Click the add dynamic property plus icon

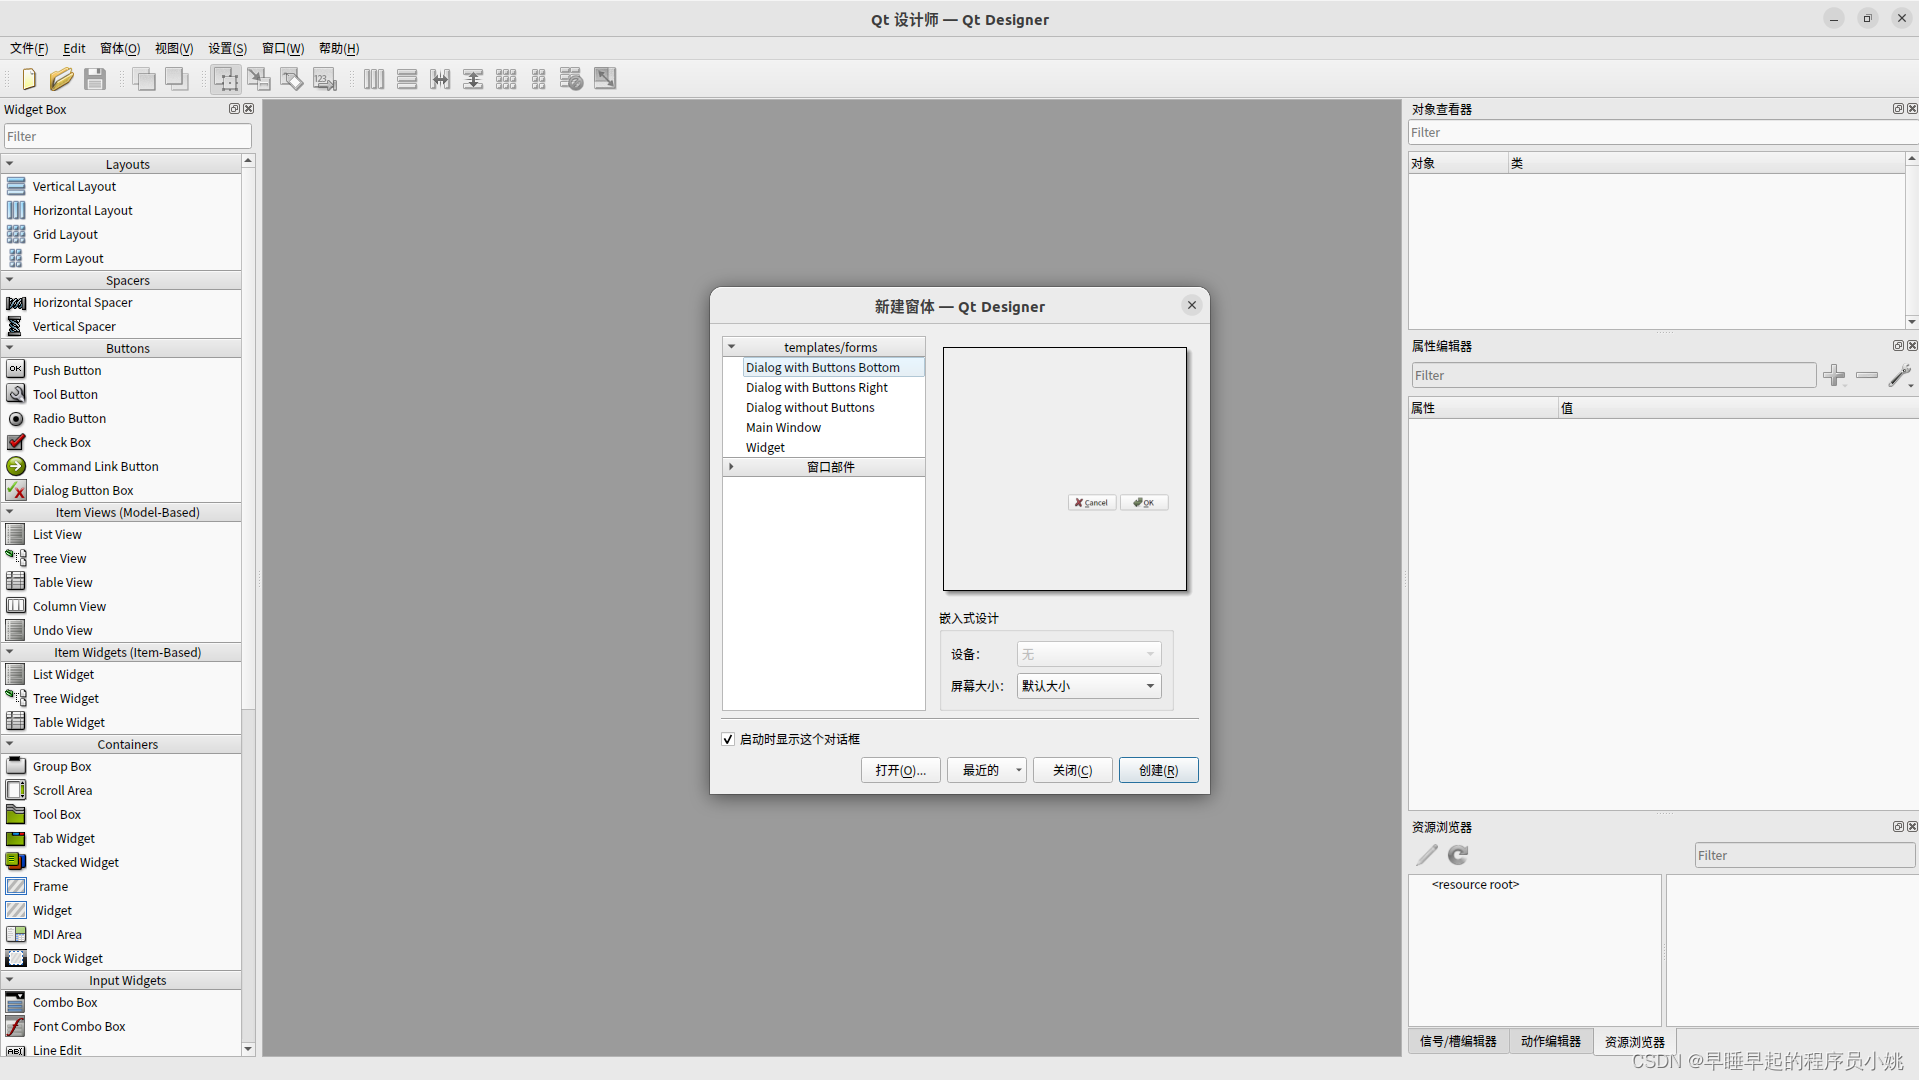1834,375
